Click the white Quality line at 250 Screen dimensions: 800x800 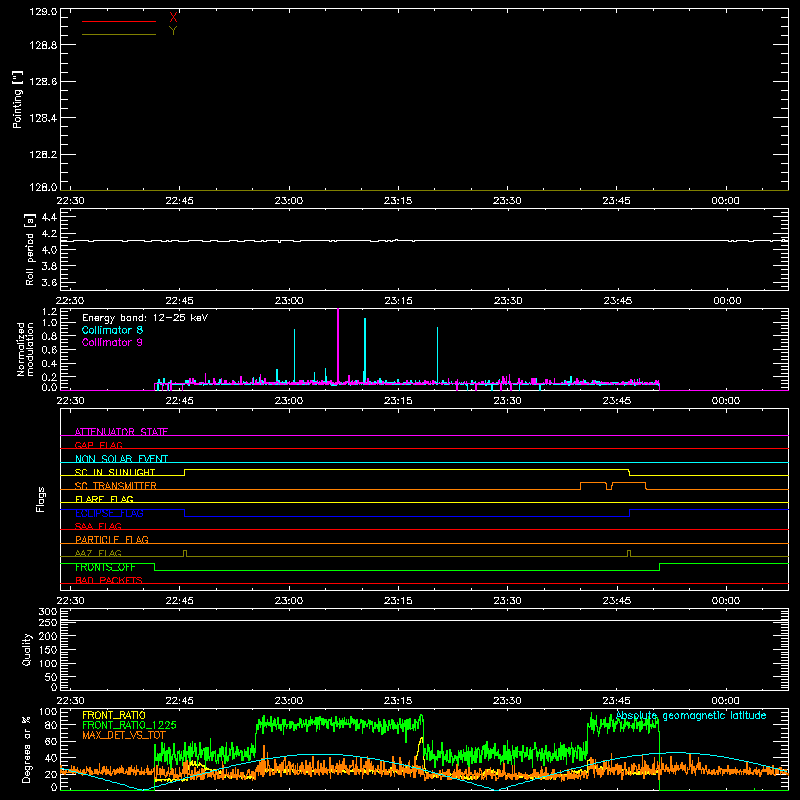[x=424, y=620]
